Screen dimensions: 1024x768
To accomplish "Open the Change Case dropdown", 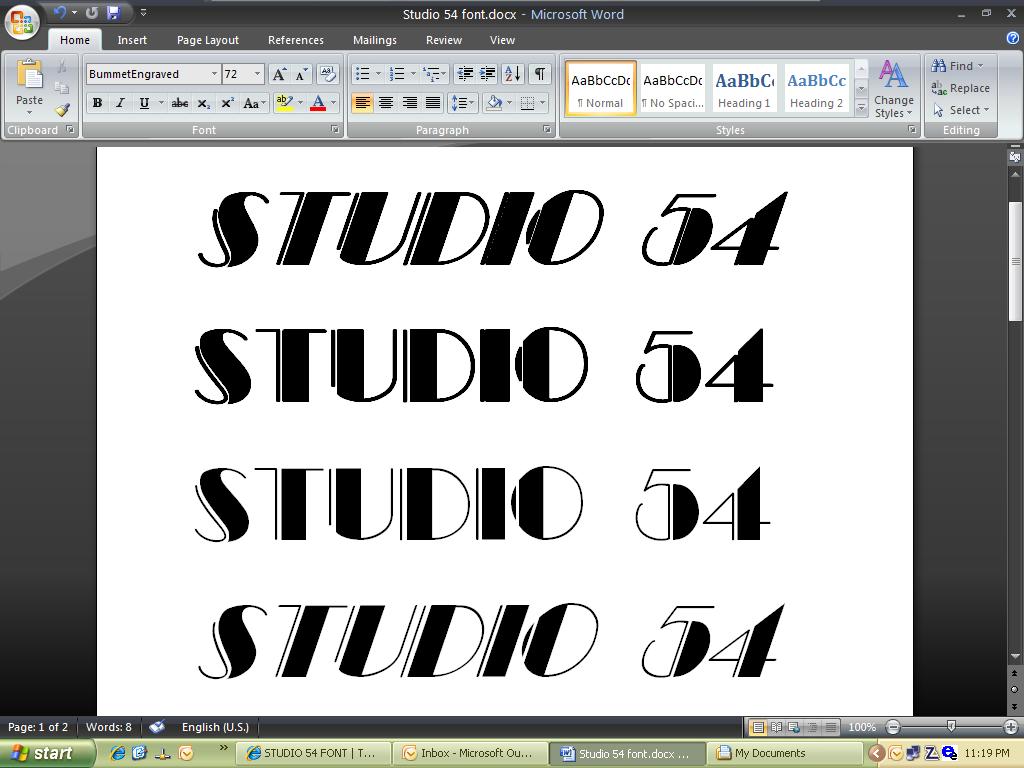I will pos(254,103).
